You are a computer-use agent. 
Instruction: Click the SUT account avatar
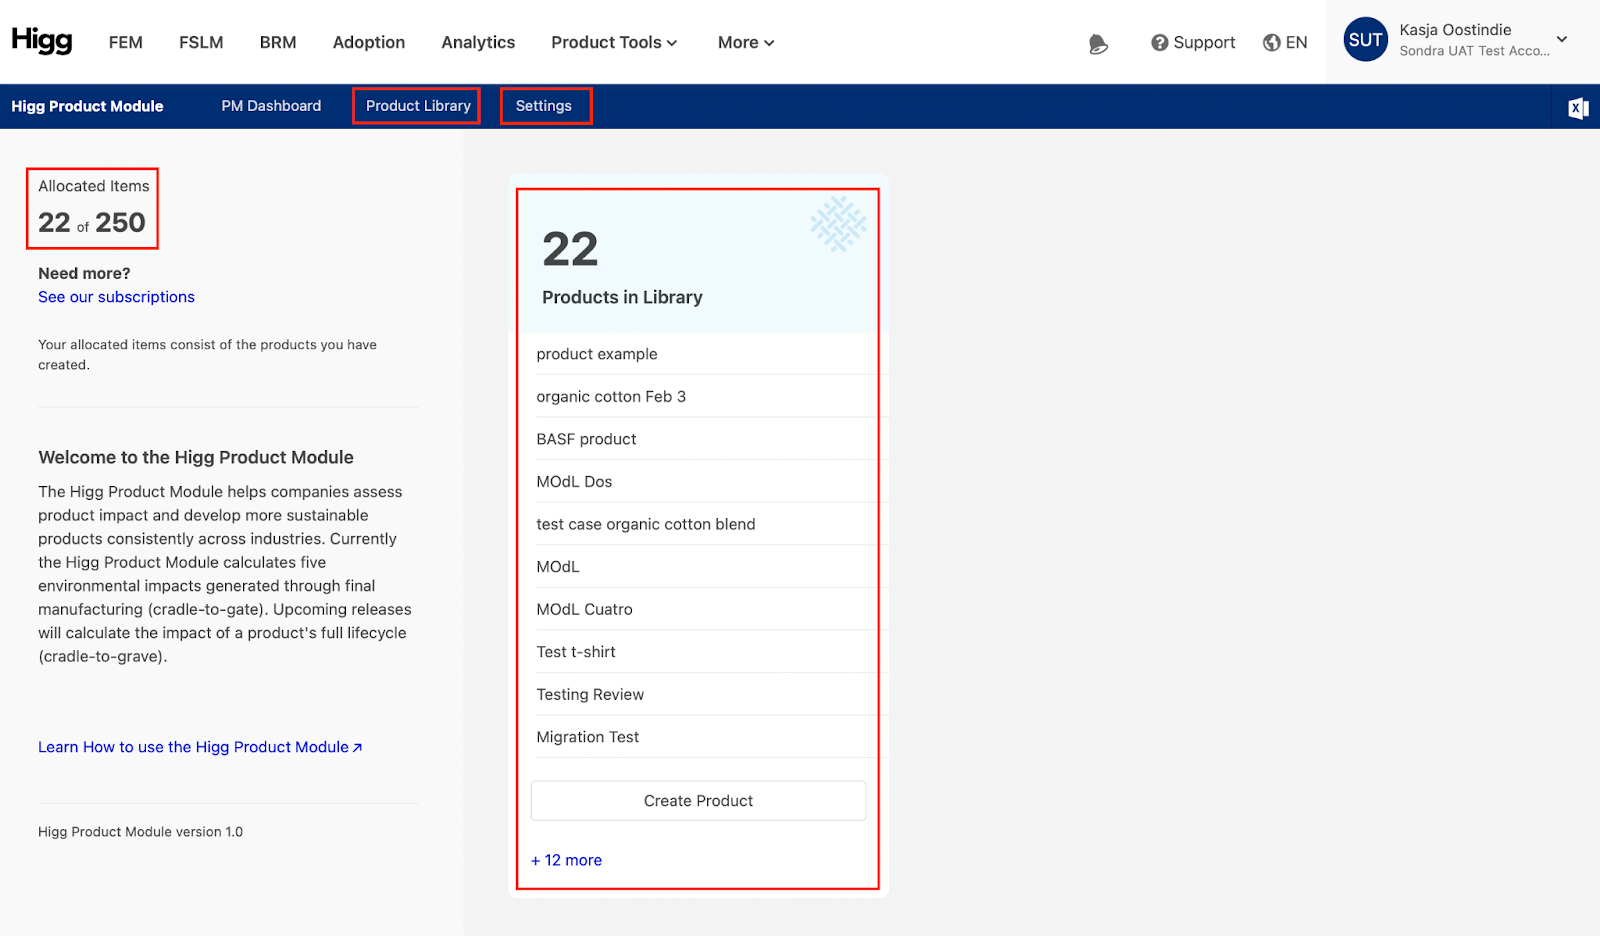1365,40
